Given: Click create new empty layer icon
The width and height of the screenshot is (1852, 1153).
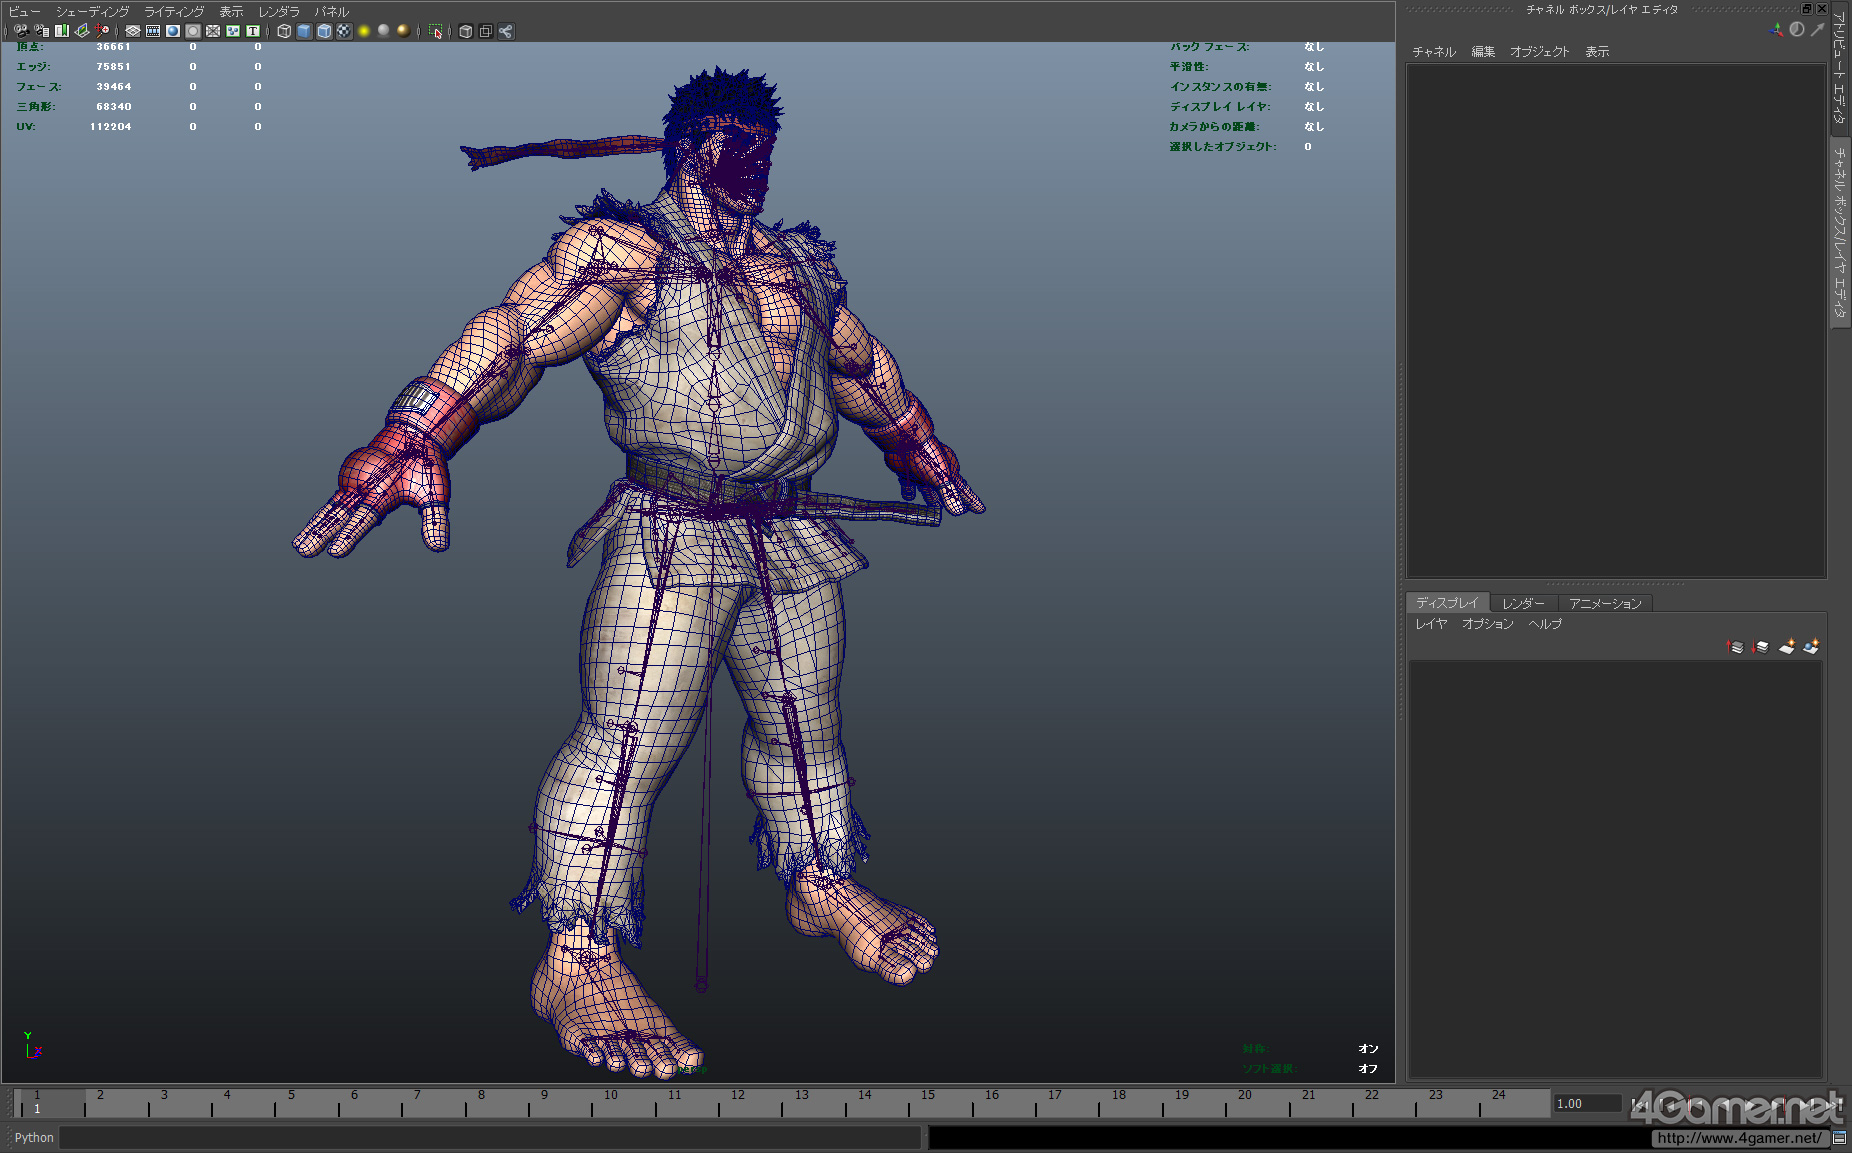Looking at the screenshot, I should pyautogui.click(x=1786, y=647).
